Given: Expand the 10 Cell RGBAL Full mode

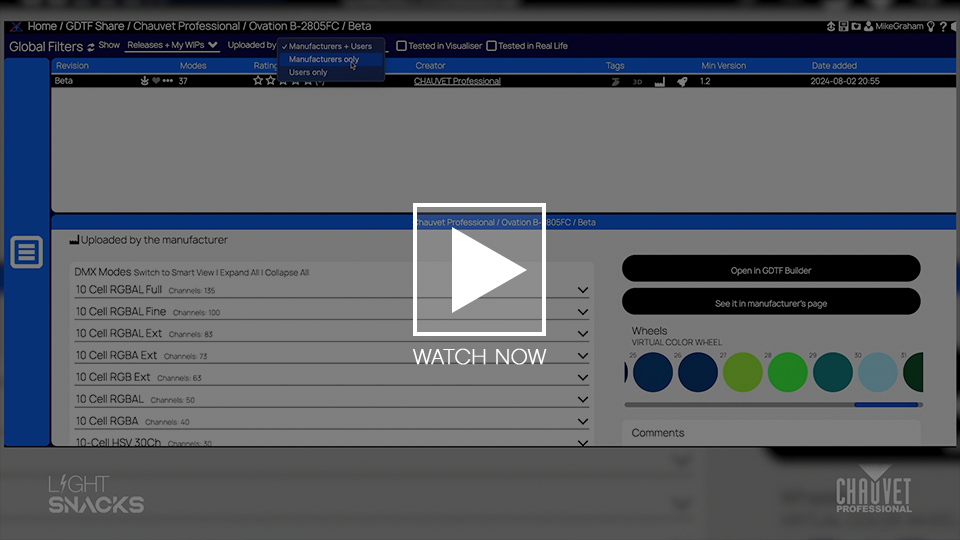Looking at the screenshot, I should (583, 290).
